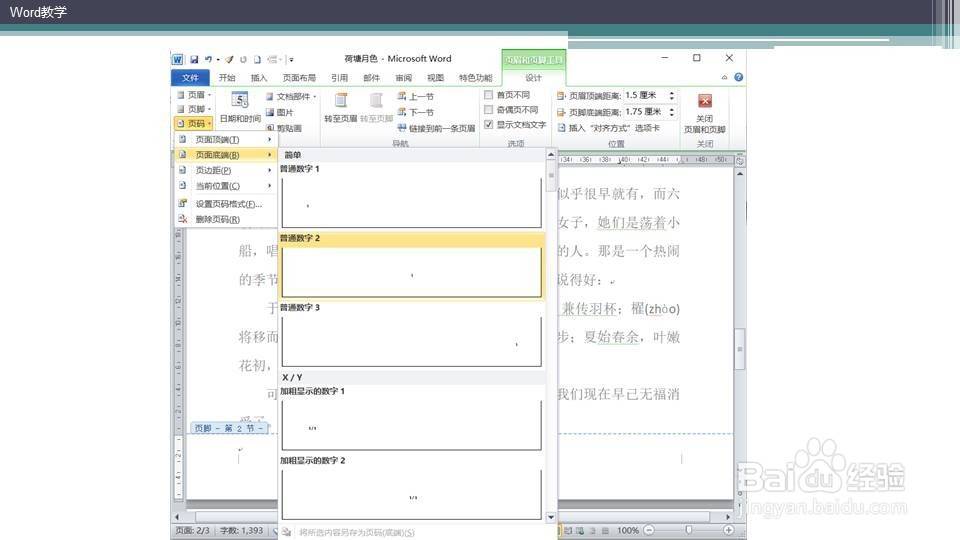Switch to Insert (插入) tab

click(x=259, y=78)
